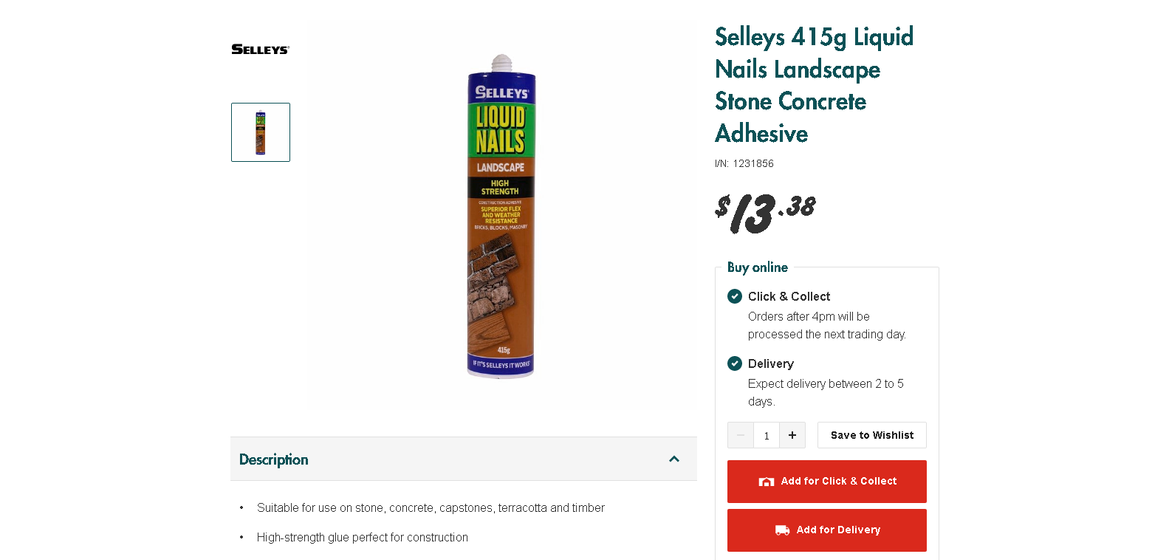Decrease quantity with the minus button
This screenshot has width=1169, height=560.
740,435
